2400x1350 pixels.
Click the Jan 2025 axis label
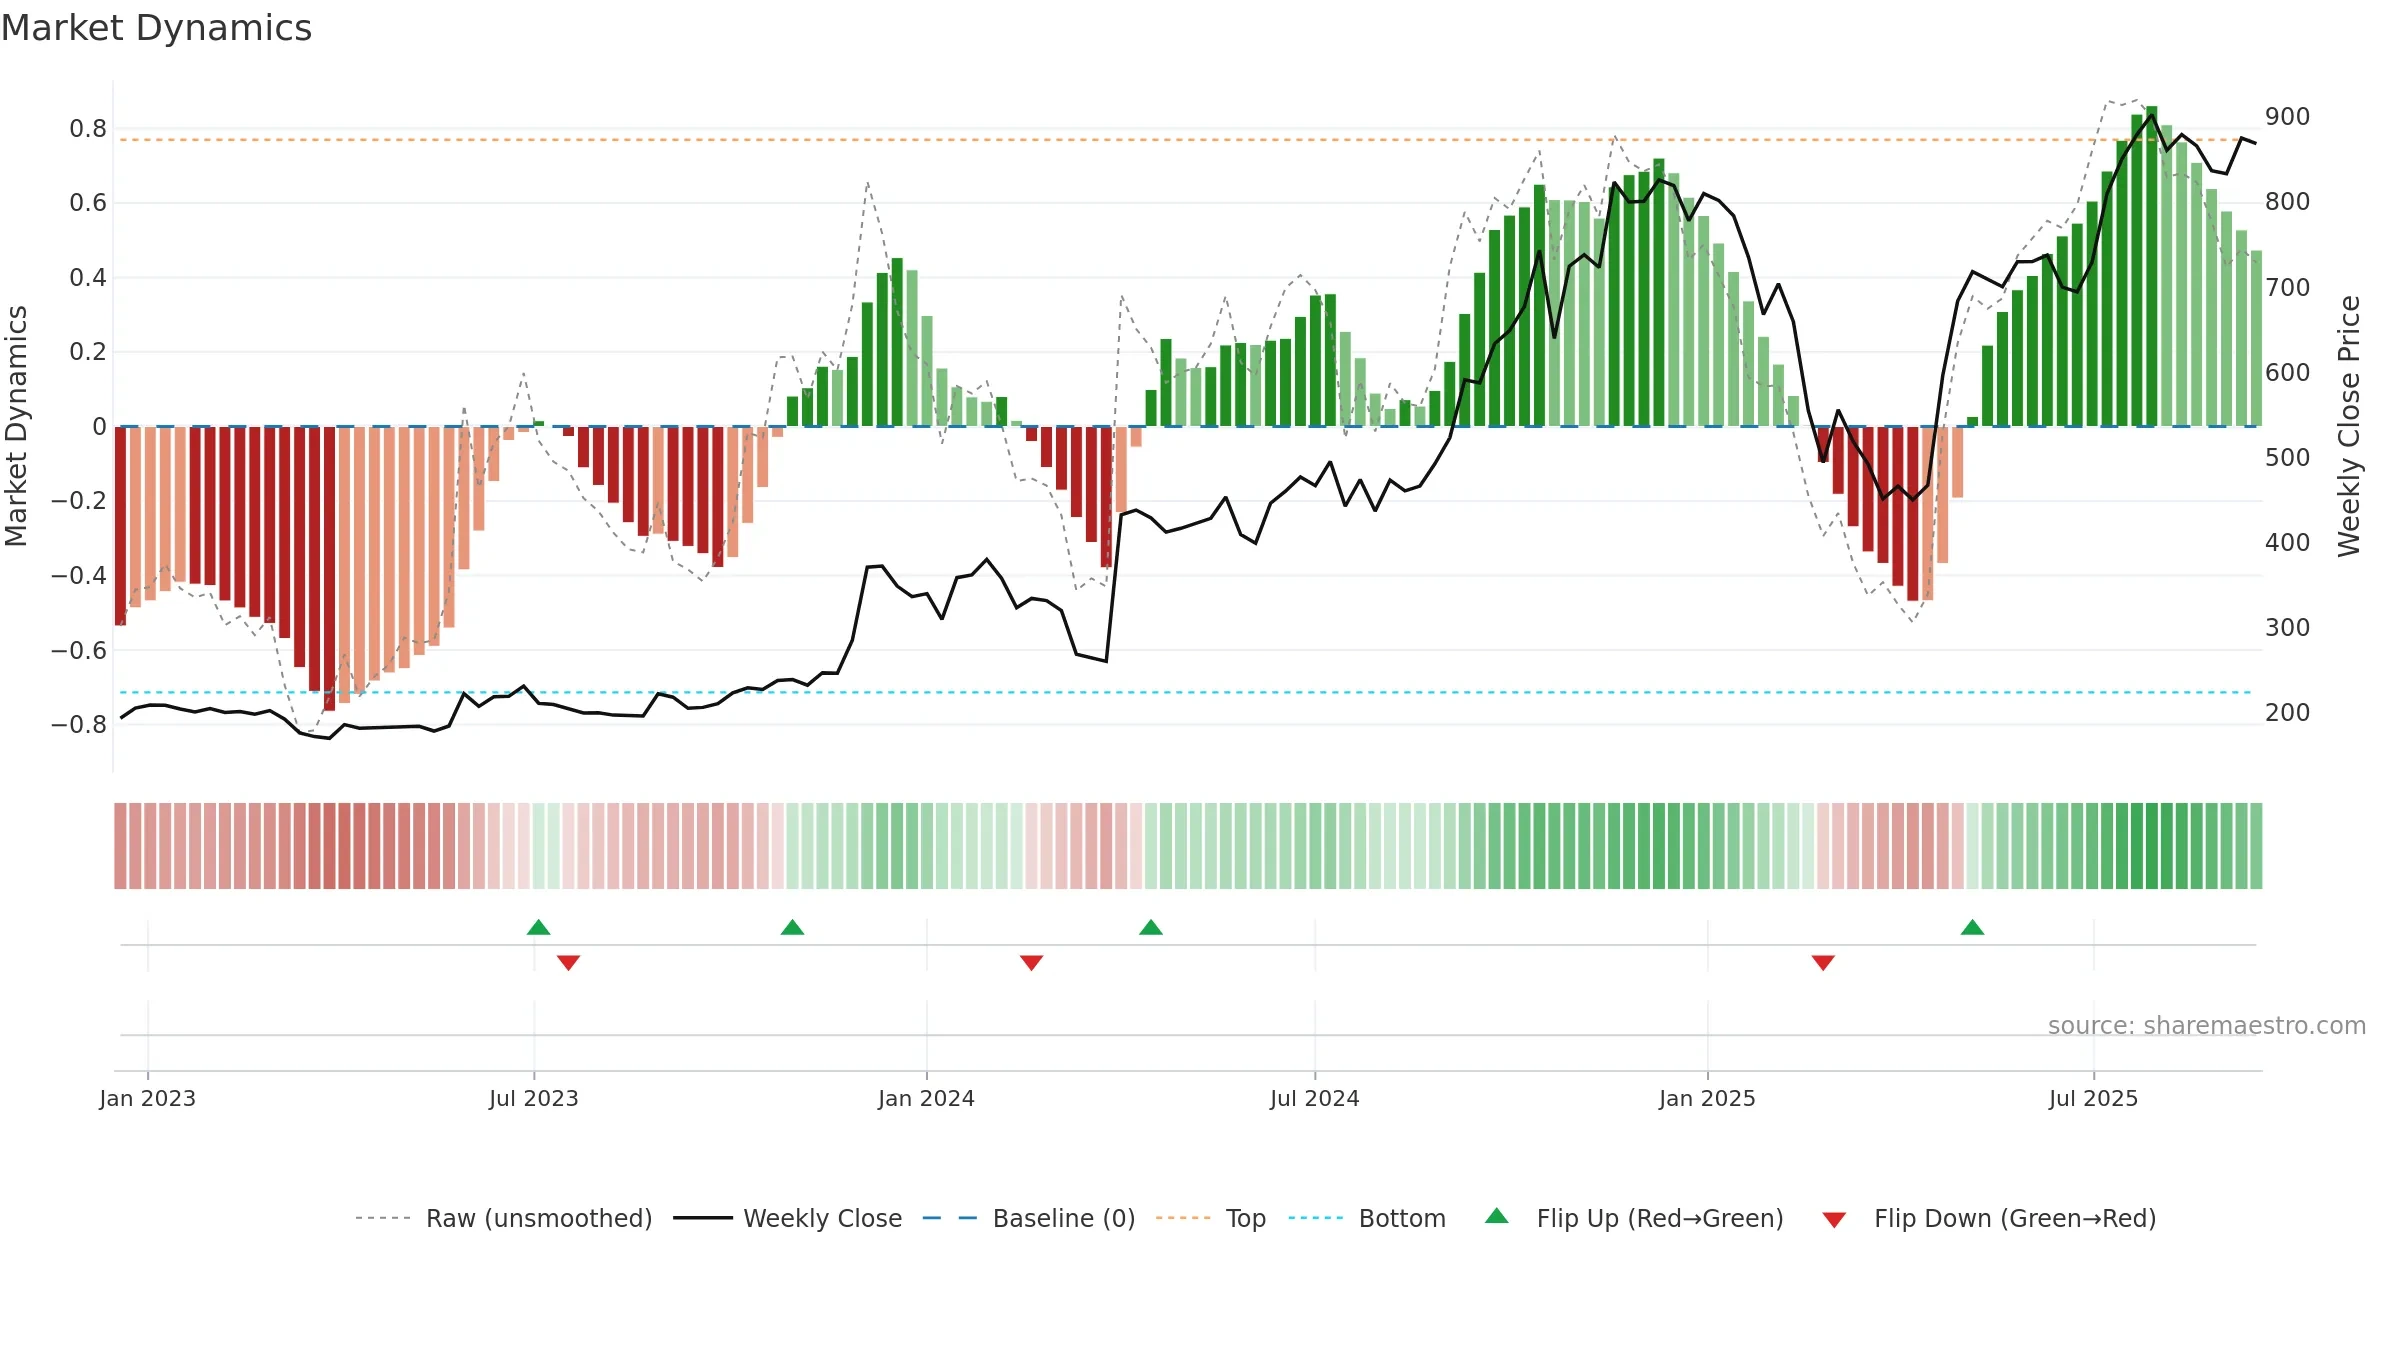pos(1708,1098)
